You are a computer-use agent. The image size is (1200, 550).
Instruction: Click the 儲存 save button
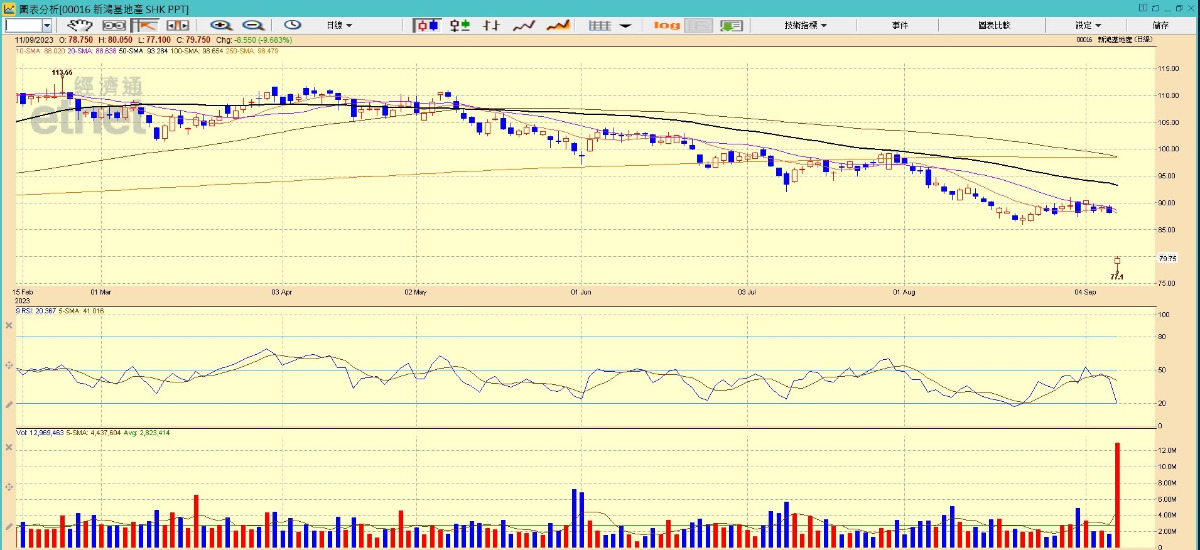point(1160,25)
